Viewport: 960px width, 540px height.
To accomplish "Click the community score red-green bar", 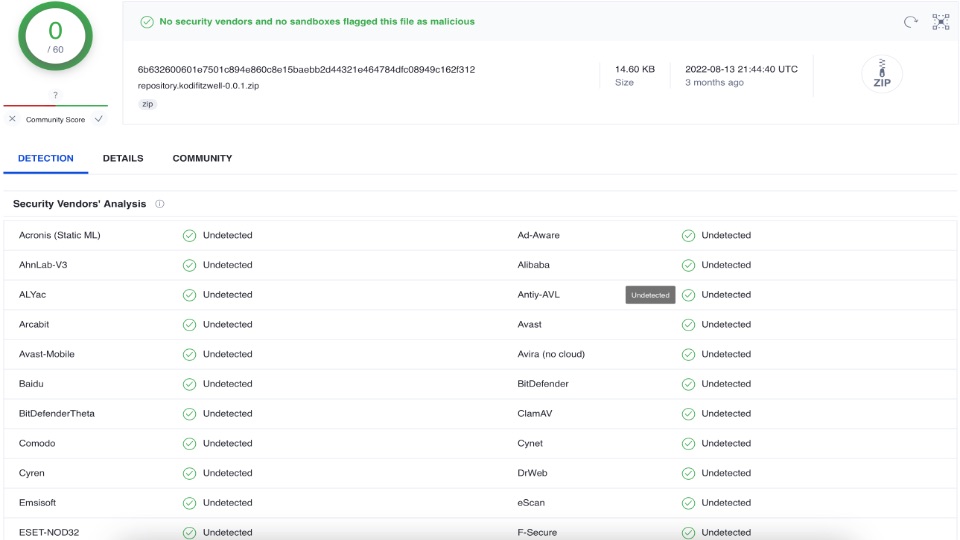I will pyautogui.click(x=55, y=105).
